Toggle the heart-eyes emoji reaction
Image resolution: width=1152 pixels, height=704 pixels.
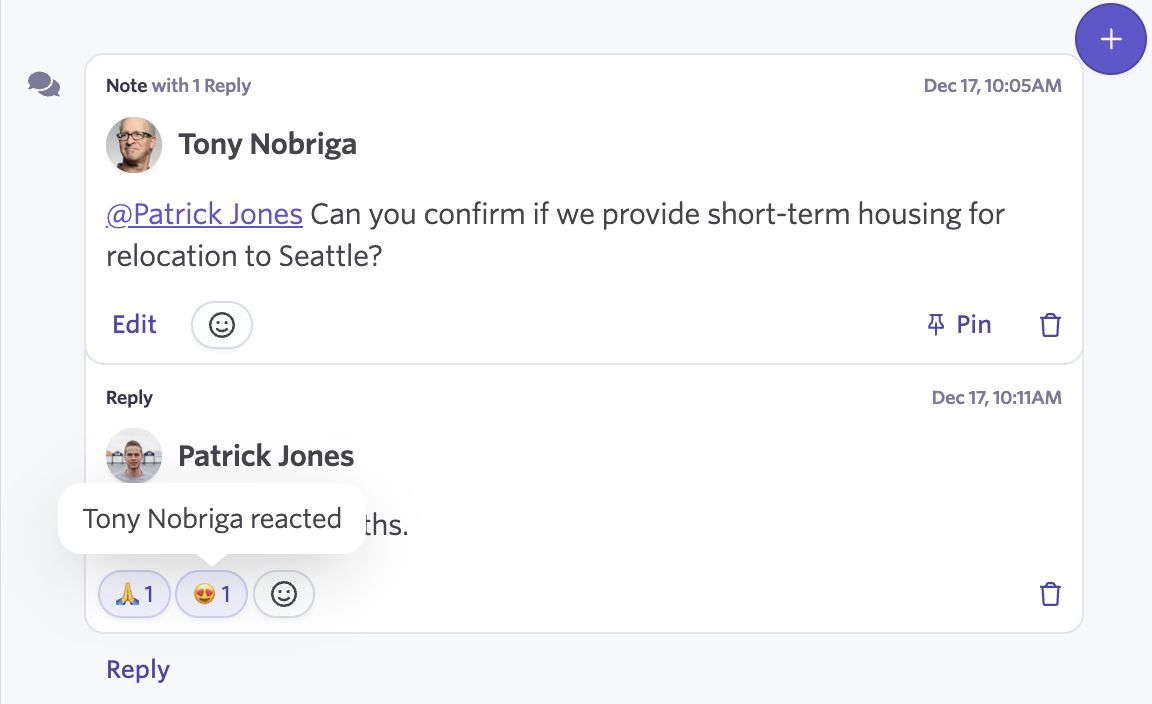pos(211,594)
